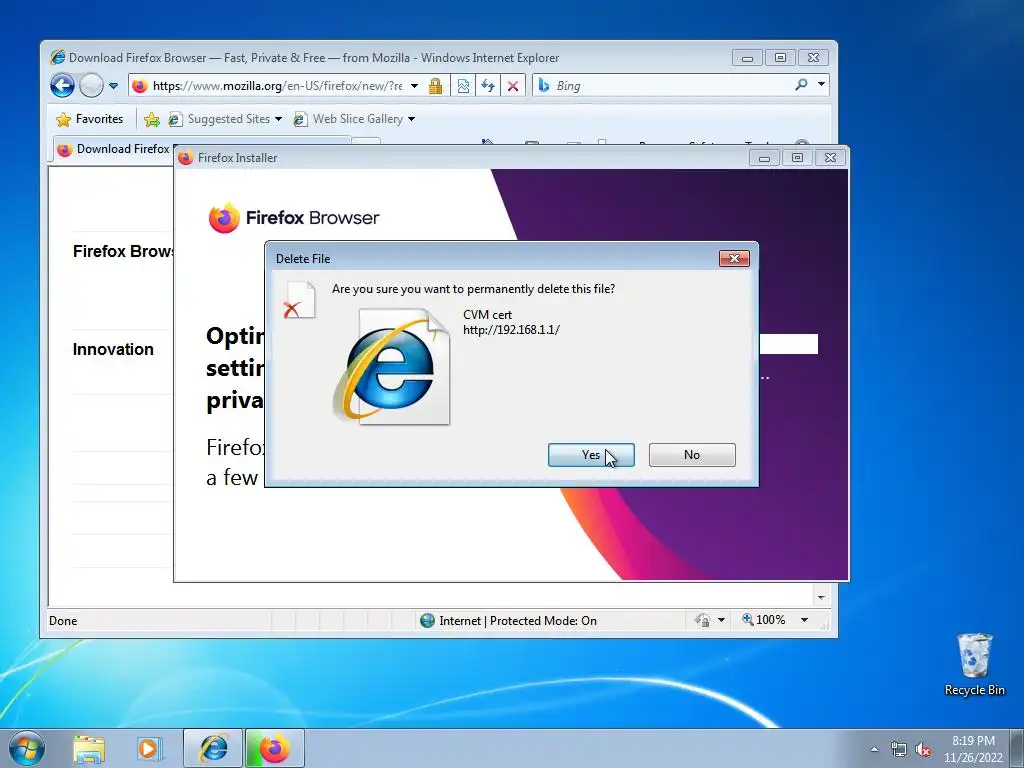Click the Bing search box
Viewport: 1024px width, 768px height.
click(663, 86)
